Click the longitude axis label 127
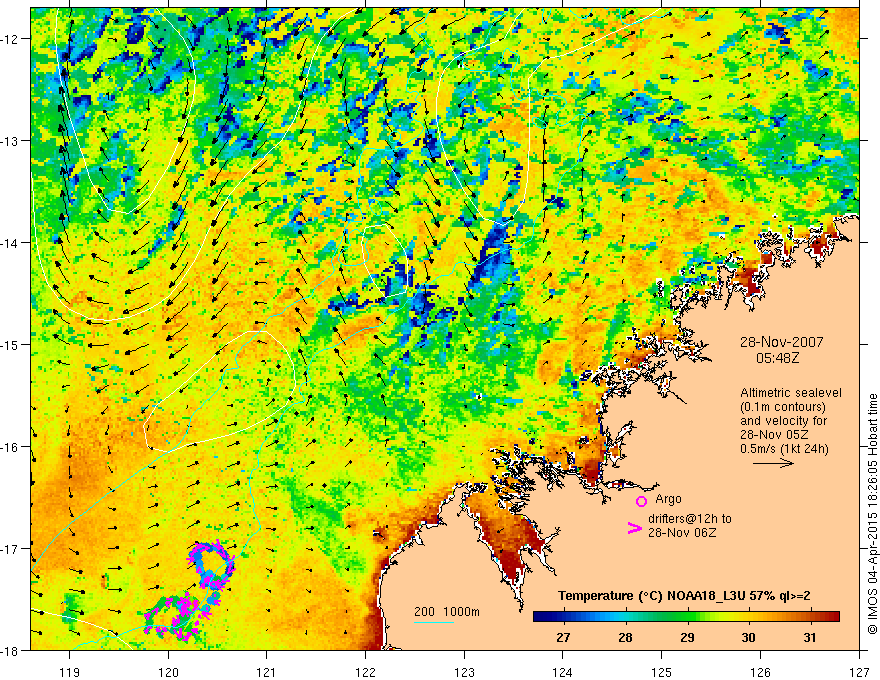This screenshot has width=880, height=680. 859,672
